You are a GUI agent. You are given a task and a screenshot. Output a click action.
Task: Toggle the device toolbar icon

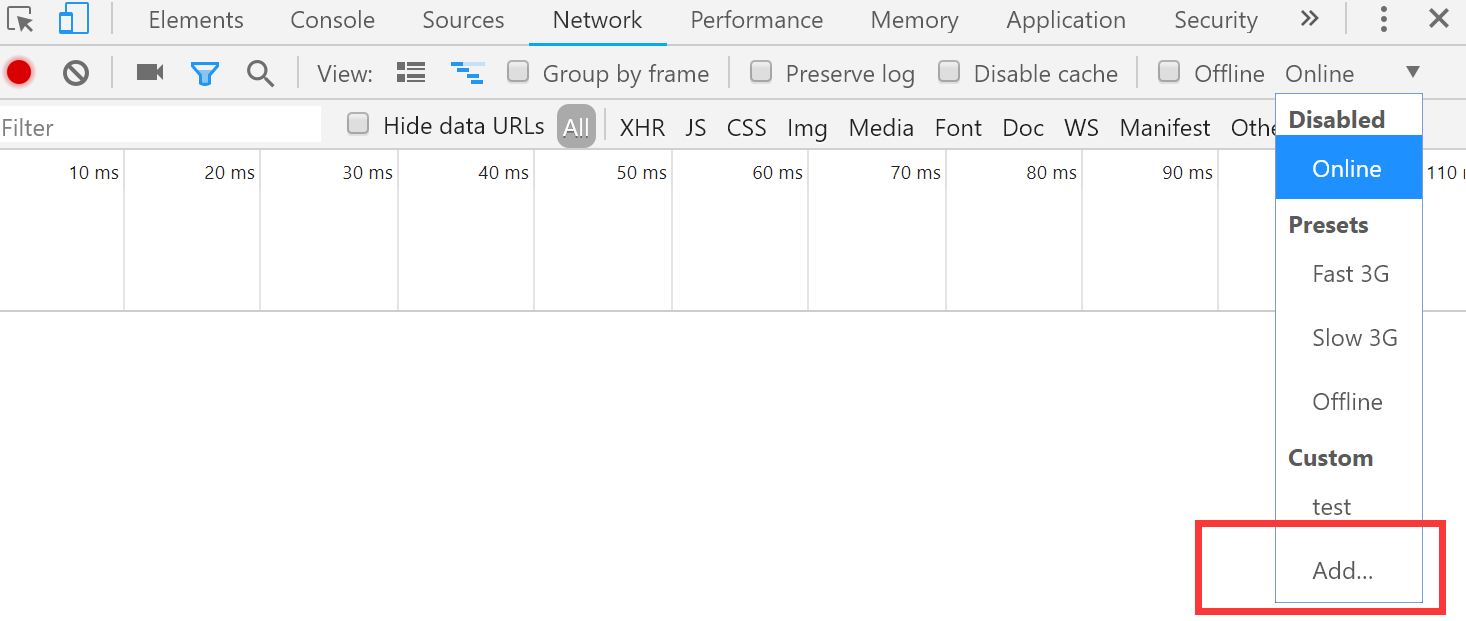[x=74, y=19]
